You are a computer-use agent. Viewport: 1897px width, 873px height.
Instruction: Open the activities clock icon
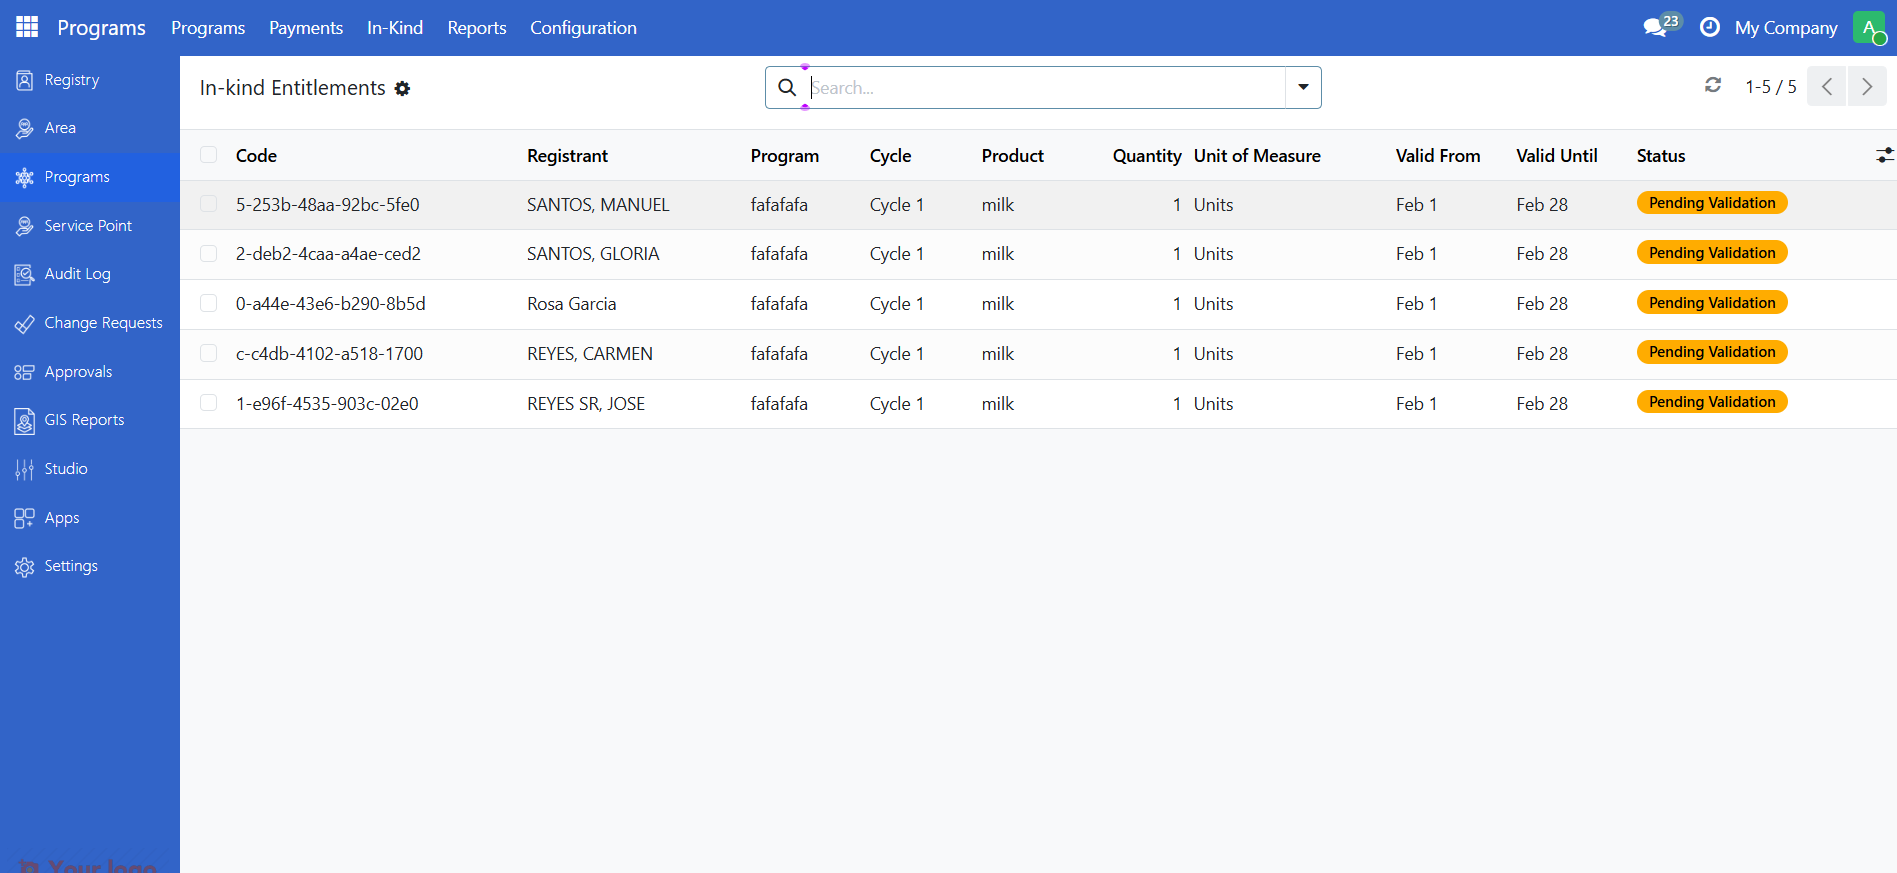pos(1710,27)
